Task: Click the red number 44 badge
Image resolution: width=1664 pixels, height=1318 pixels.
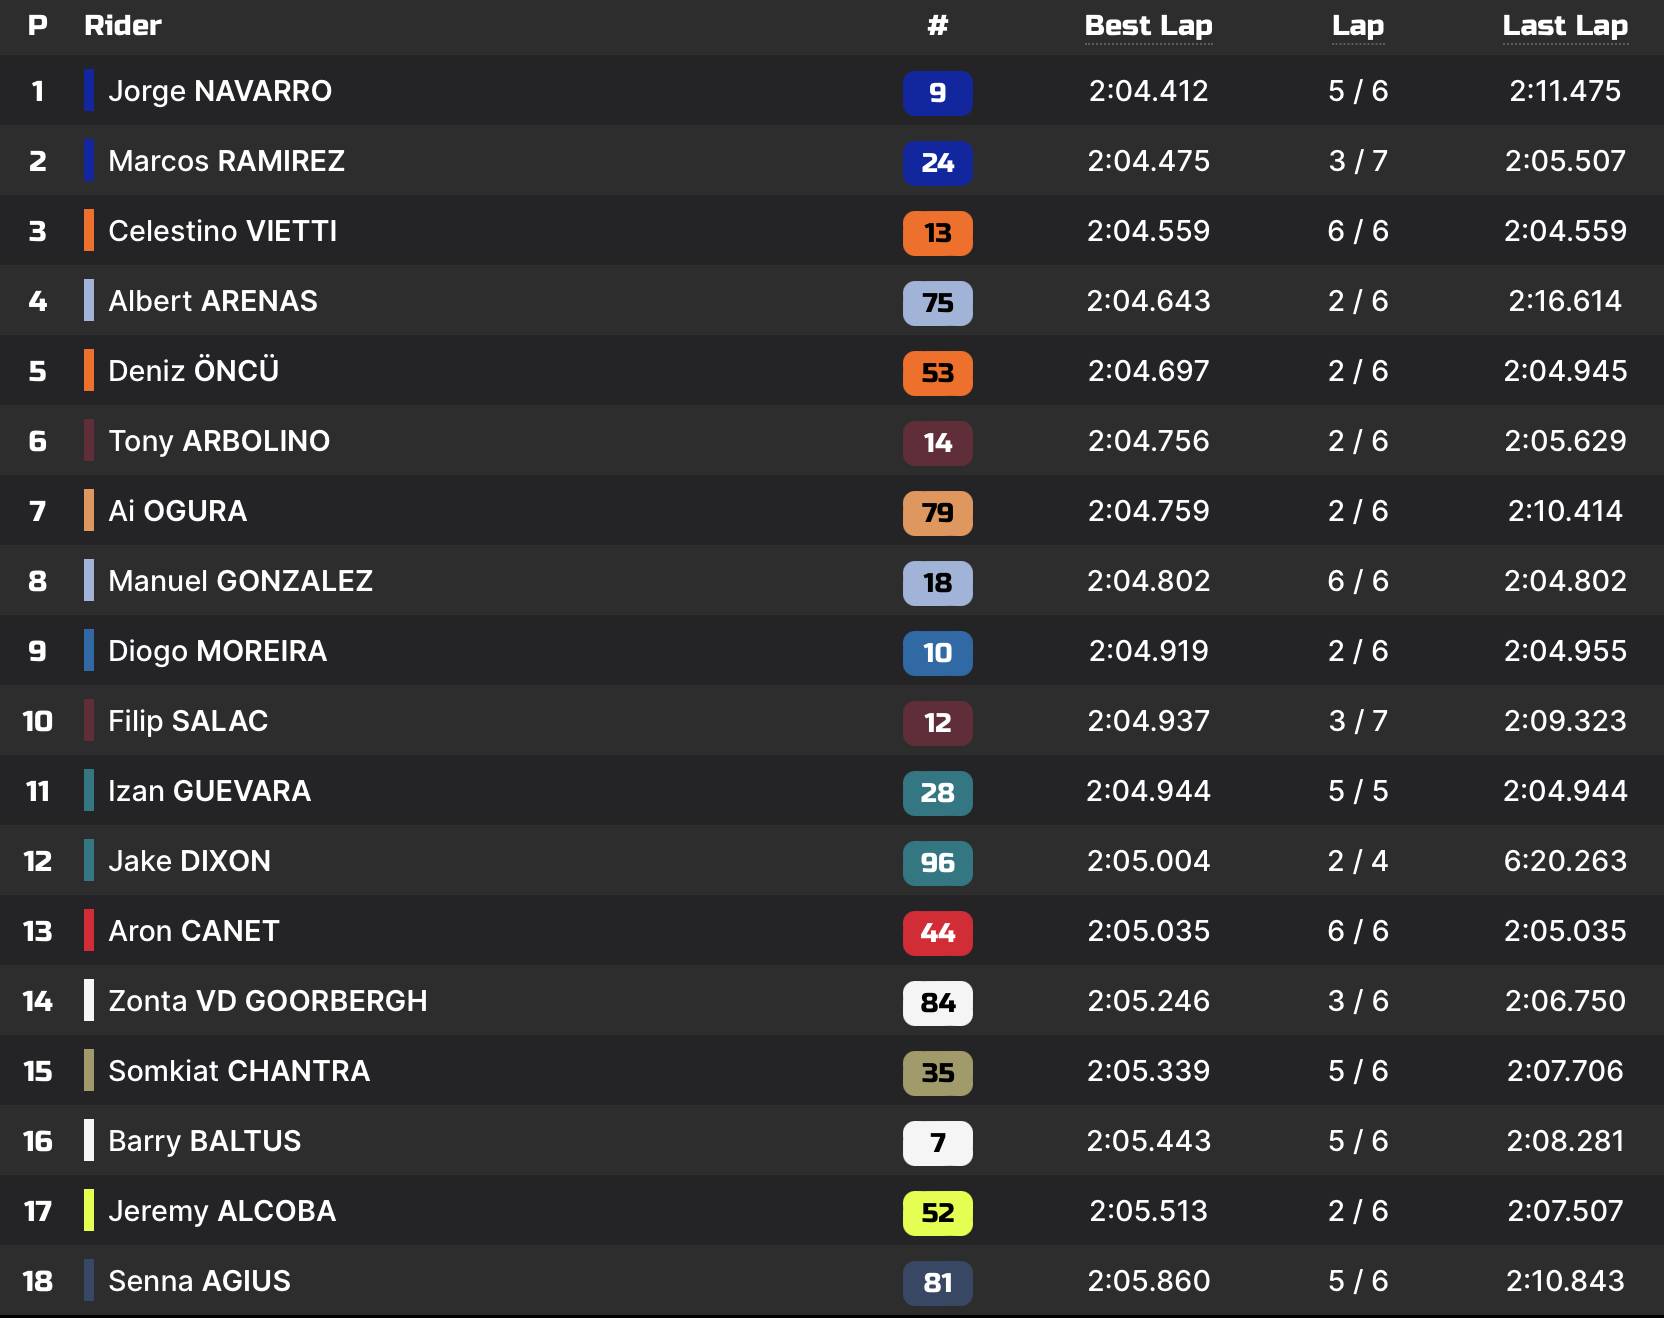Action: 937,933
